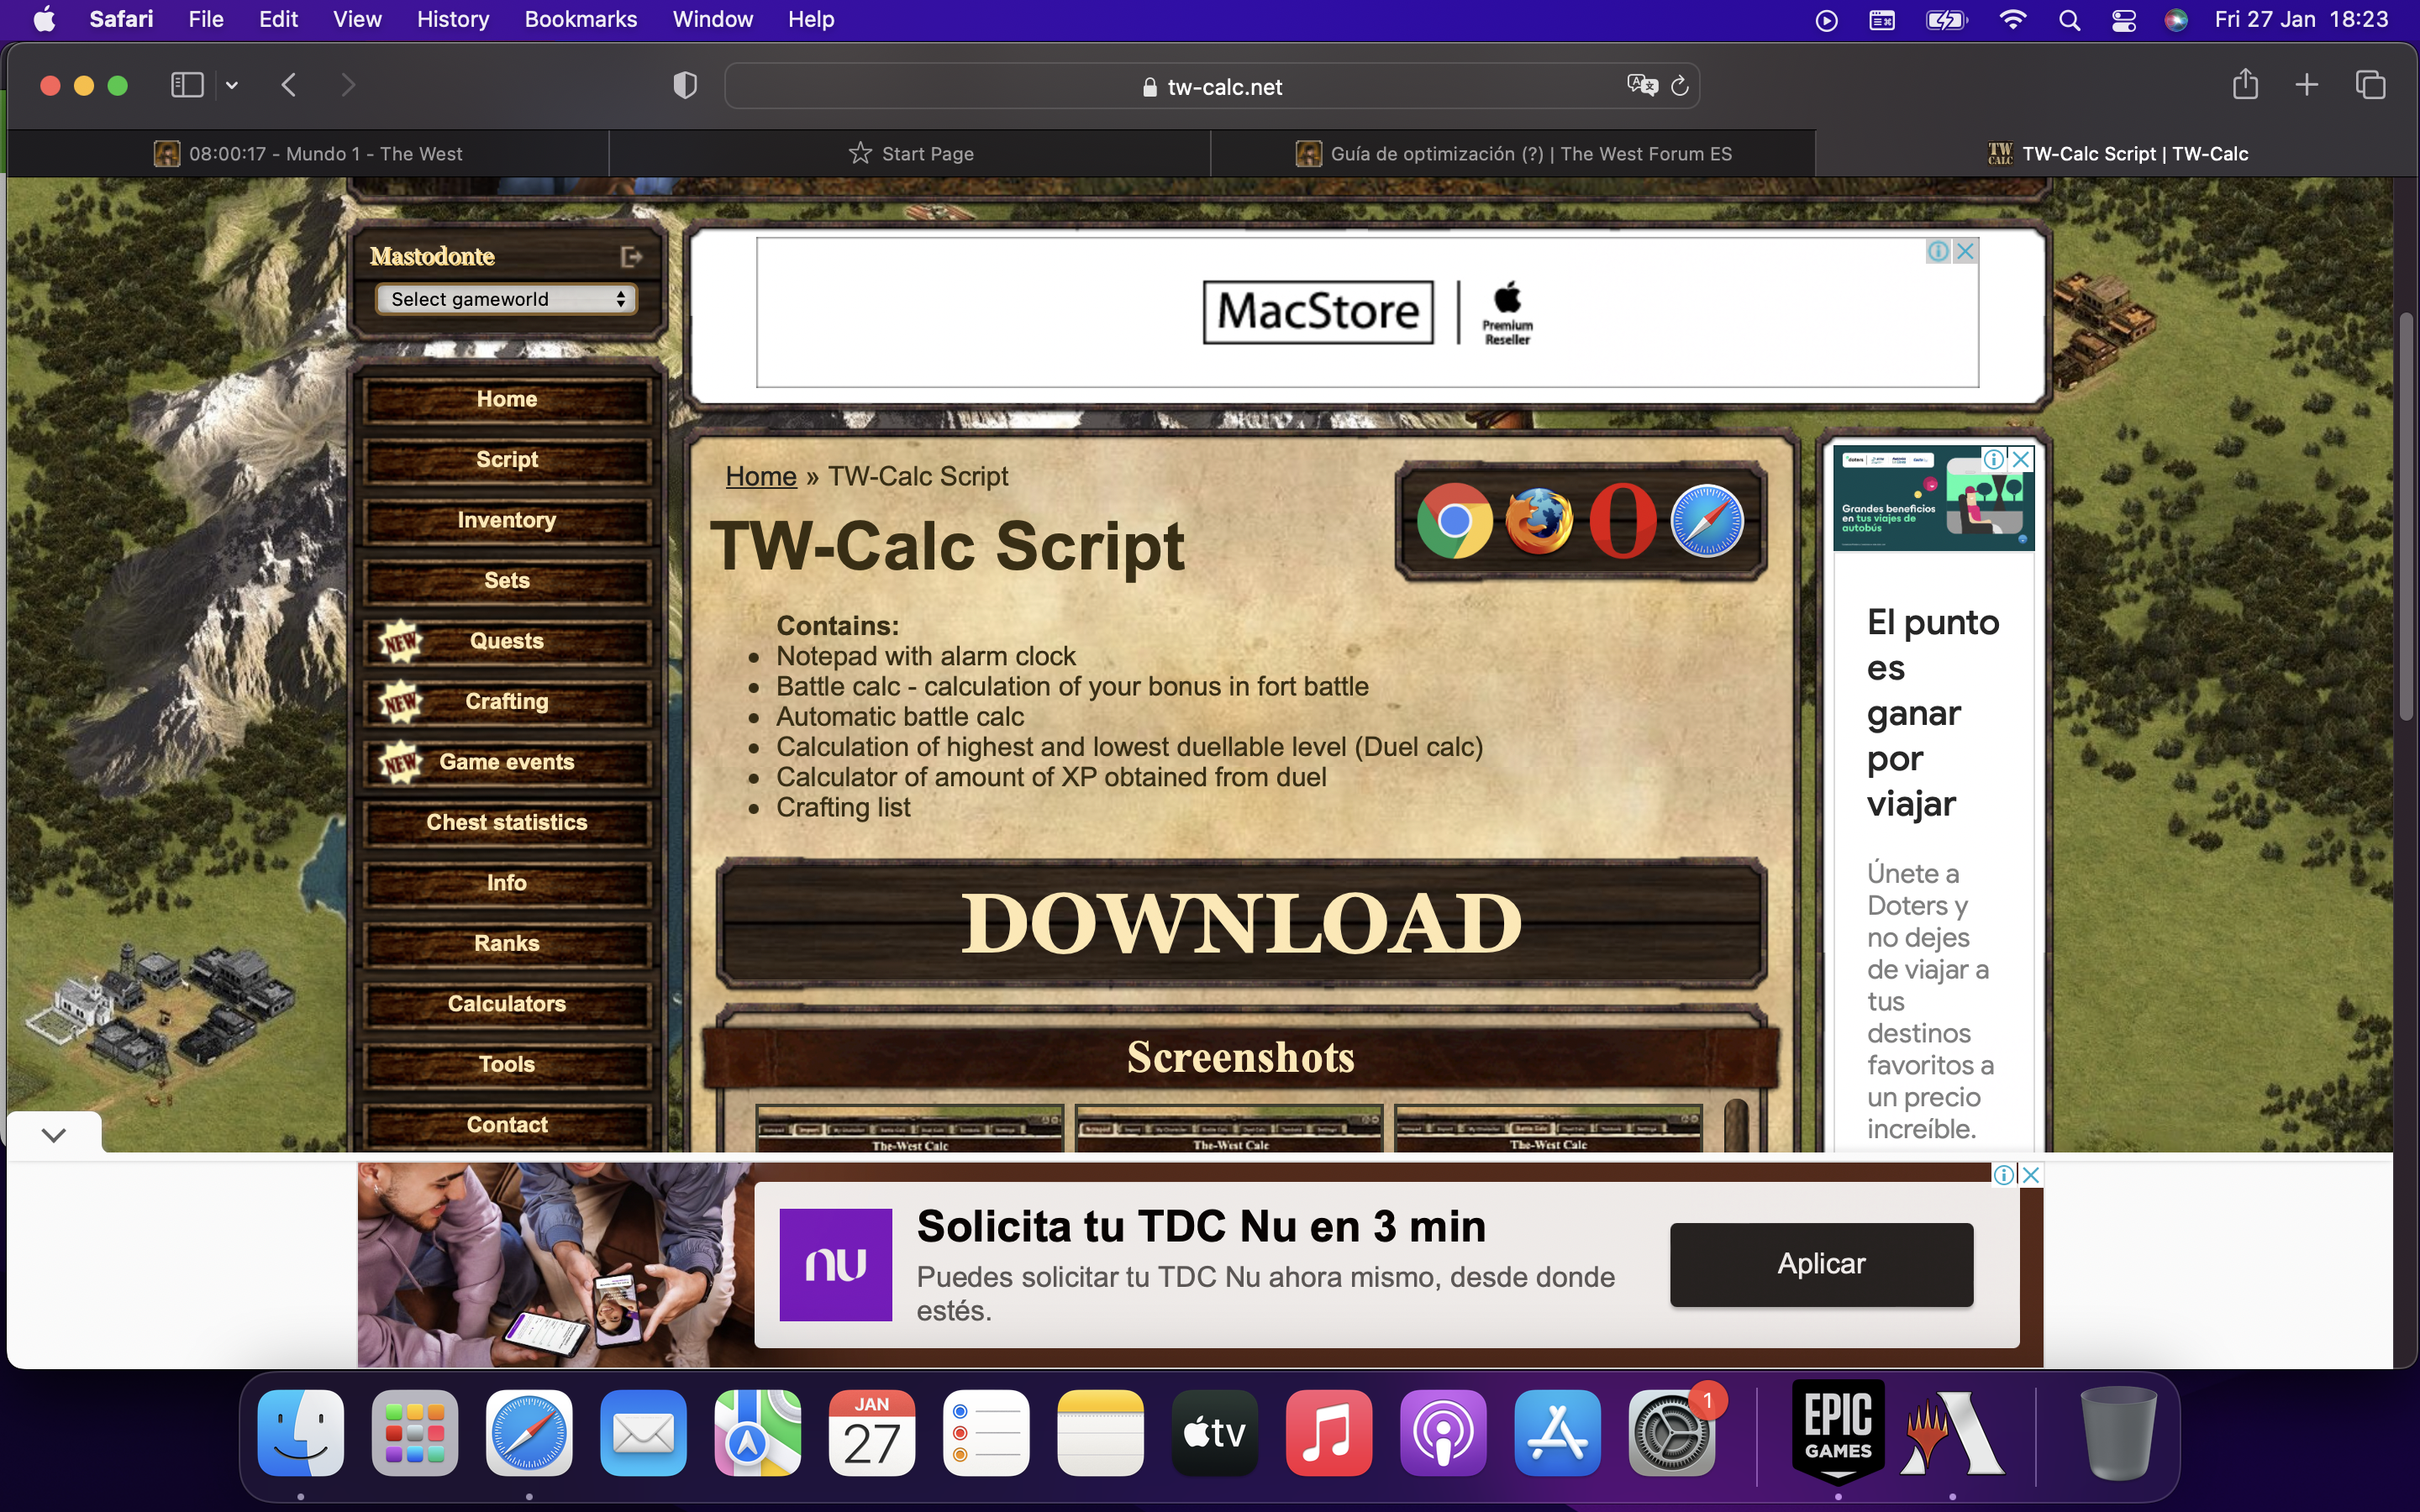Click the Chrome browser icon

coord(1454,520)
